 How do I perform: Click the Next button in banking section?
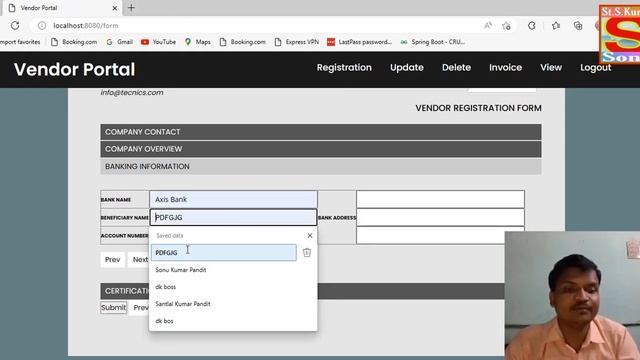[x=139, y=260]
